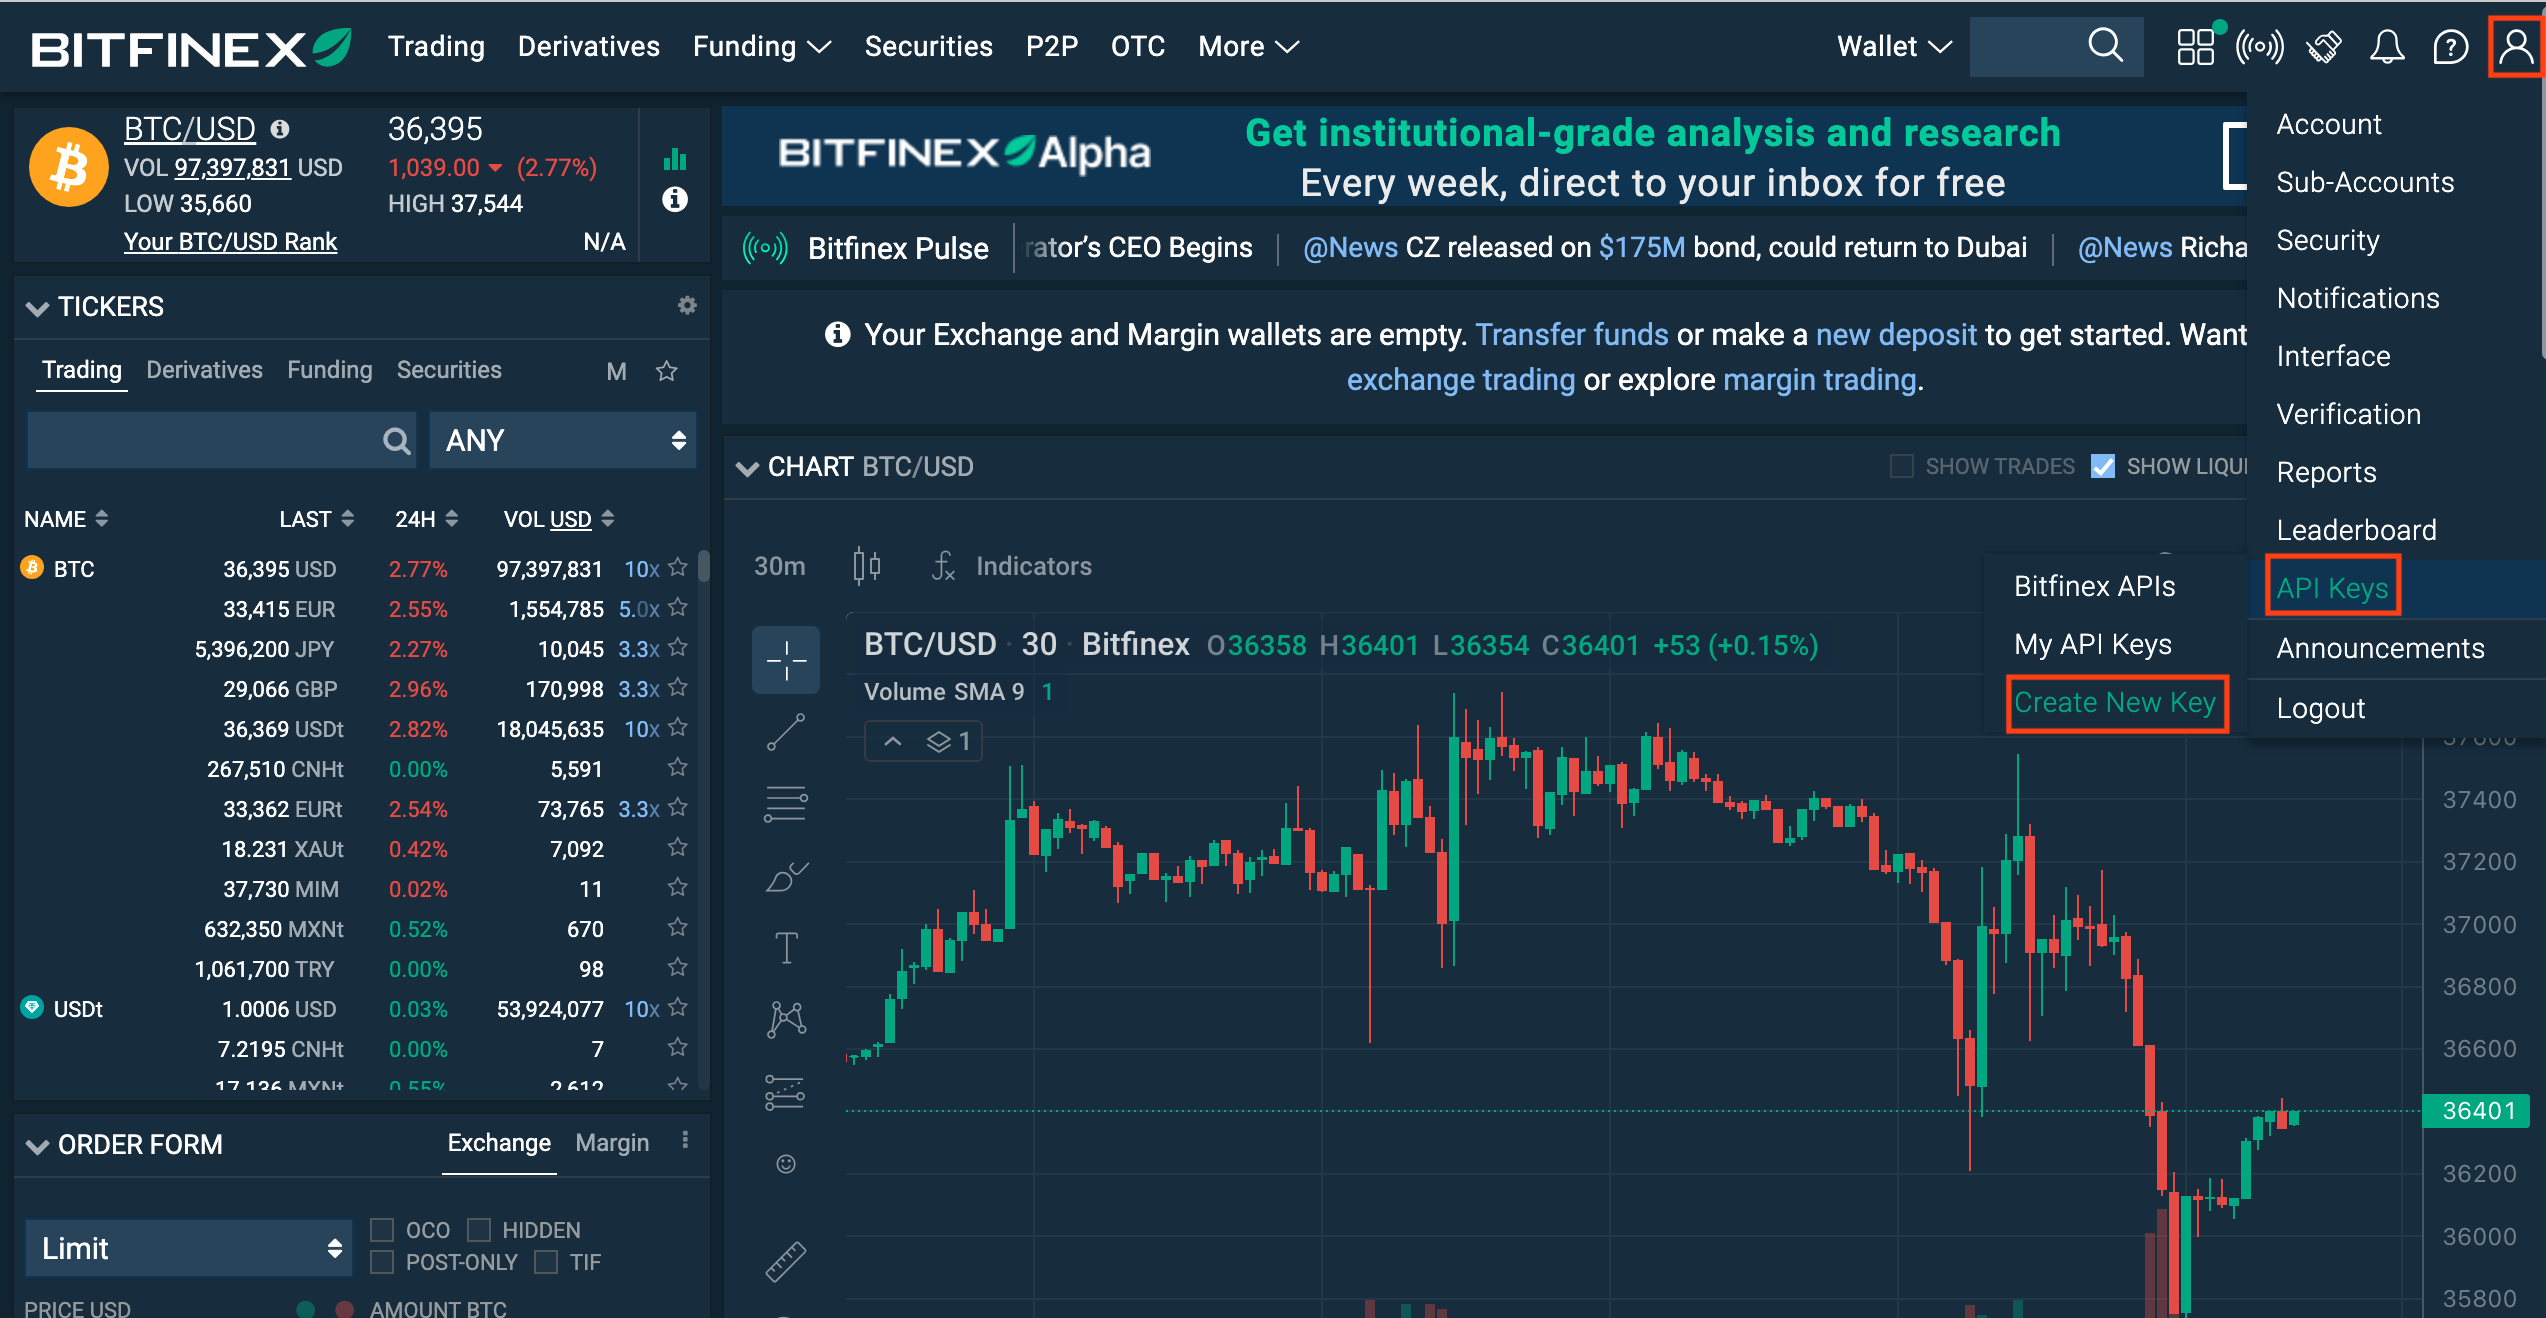
Task: Select the text annotation tool
Action: tap(786, 947)
